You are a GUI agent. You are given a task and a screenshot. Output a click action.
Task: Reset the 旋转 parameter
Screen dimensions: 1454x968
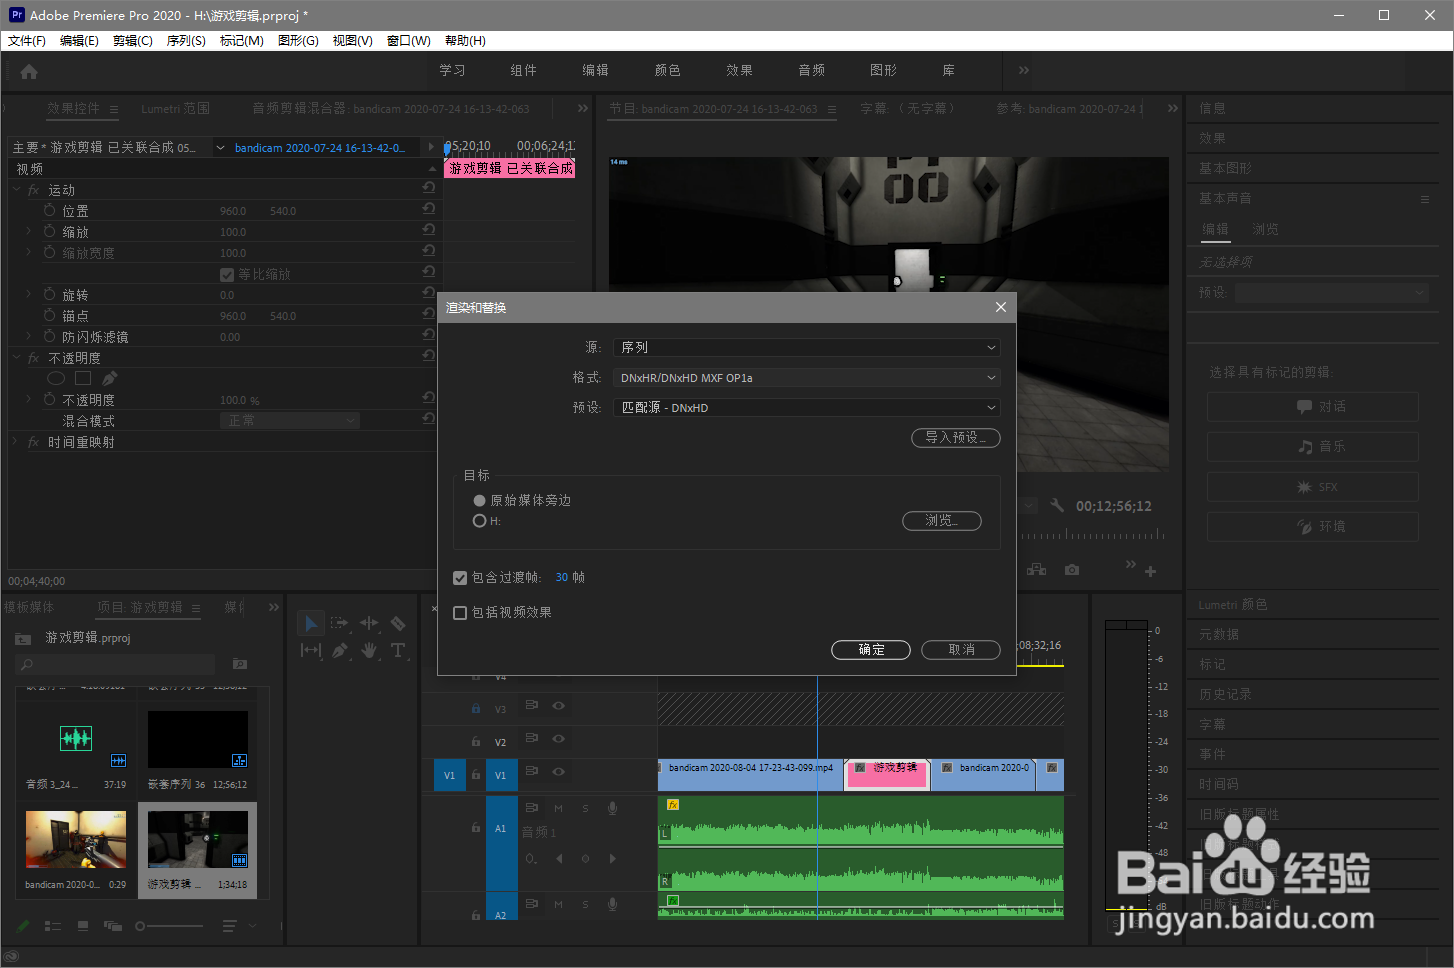[429, 293]
